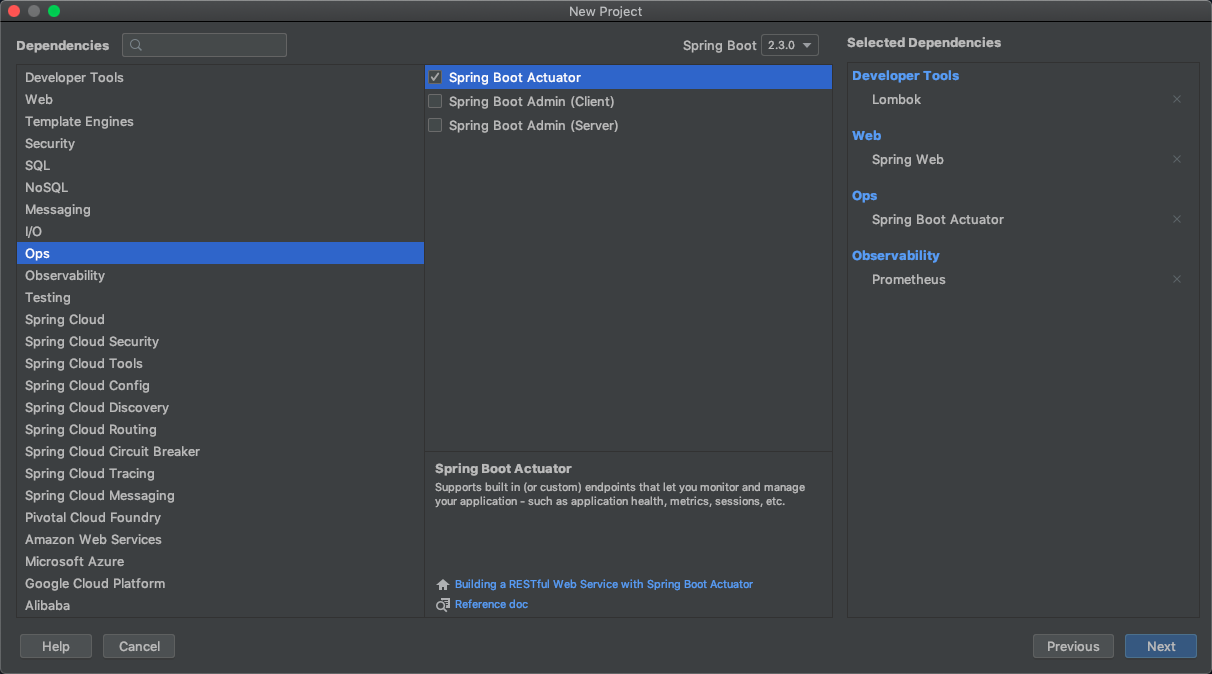Select the NoSQL category
This screenshot has width=1212, height=674.
pos(220,187)
